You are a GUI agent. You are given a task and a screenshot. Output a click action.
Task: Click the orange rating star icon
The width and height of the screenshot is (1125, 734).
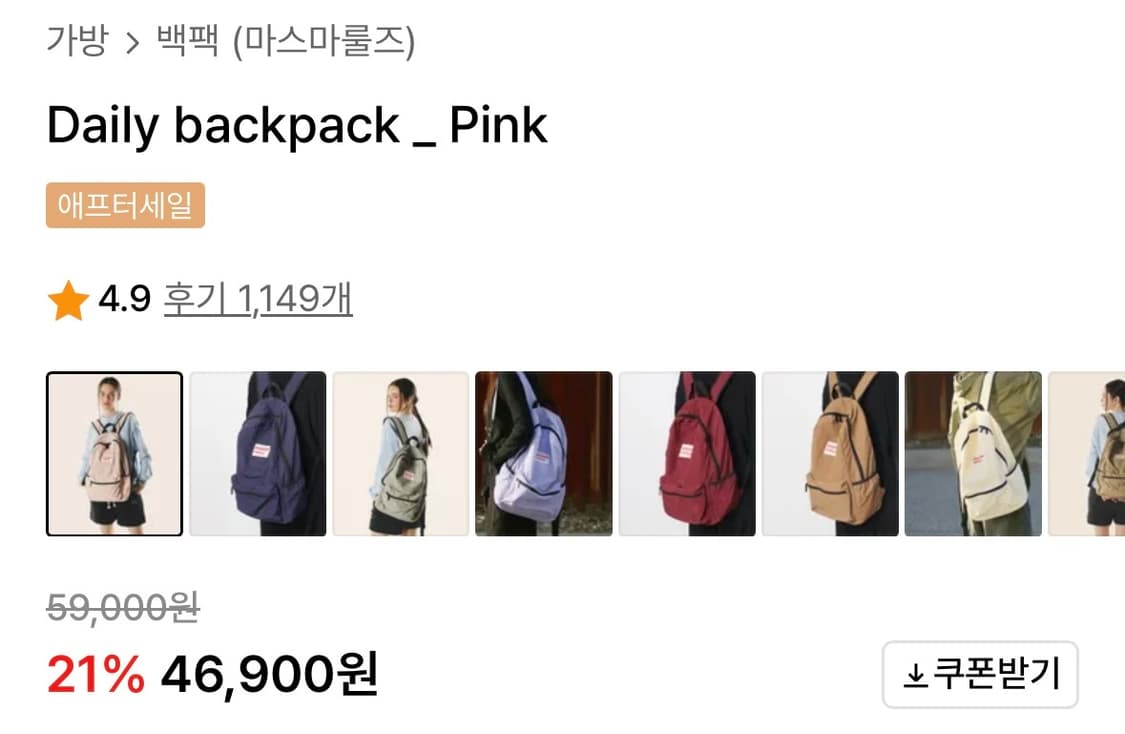68,301
